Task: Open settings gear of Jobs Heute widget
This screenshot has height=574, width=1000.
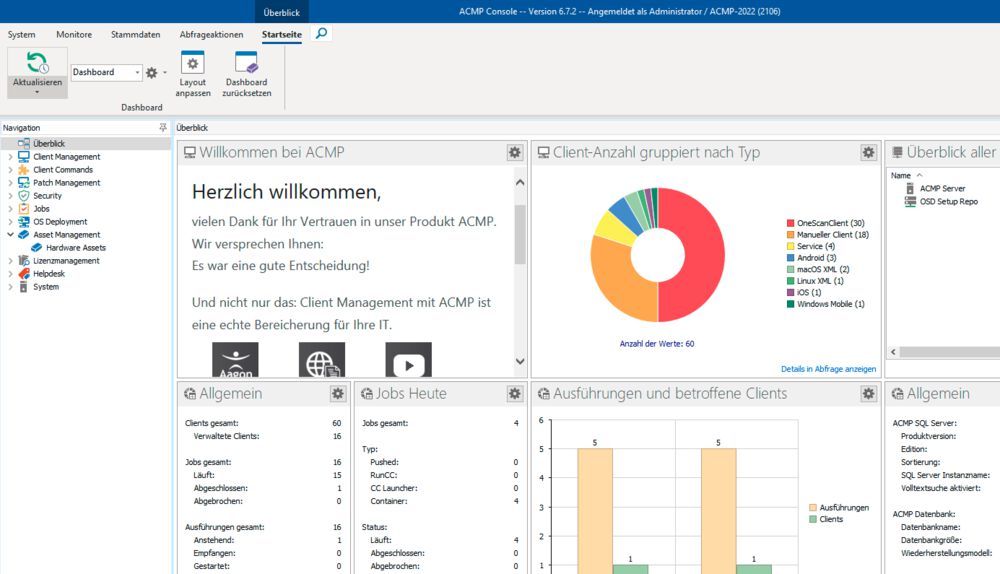Action: point(514,394)
